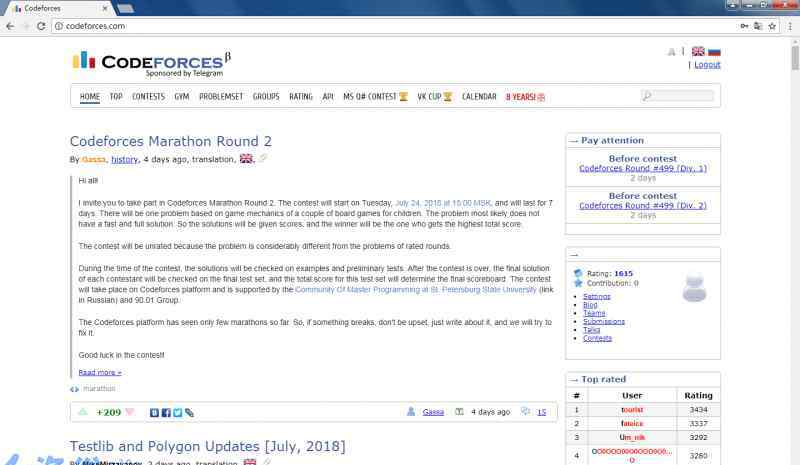The image size is (800, 465).
Task: Click the user avatar in sidebar
Action: click(x=694, y=287)
